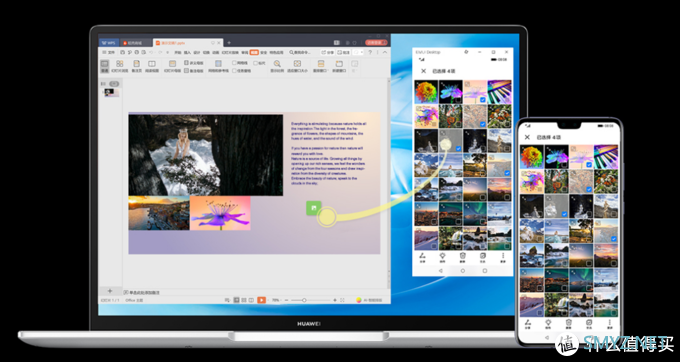The height and width of the screenshot is (362, 680).
Task: Start slideshow with the orange play button
Action: coord(262,300)
